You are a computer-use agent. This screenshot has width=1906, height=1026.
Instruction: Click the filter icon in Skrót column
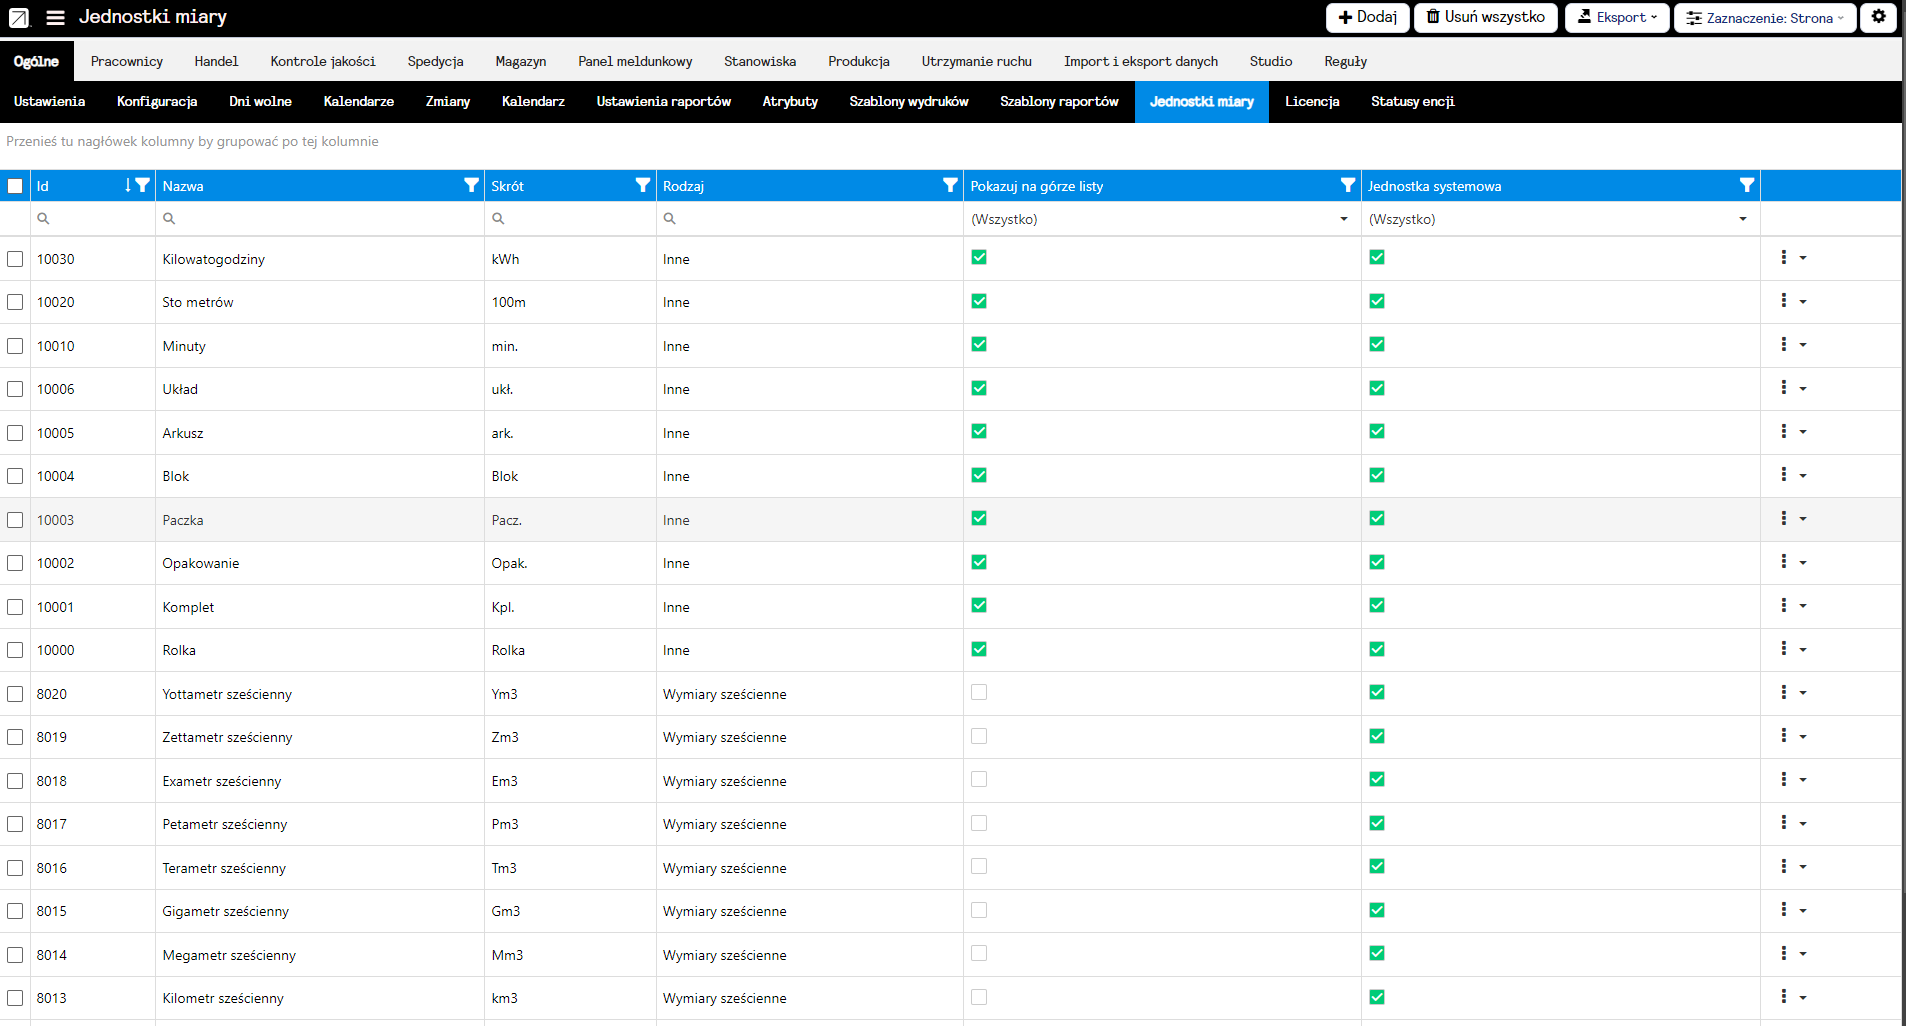coord(643,185)
